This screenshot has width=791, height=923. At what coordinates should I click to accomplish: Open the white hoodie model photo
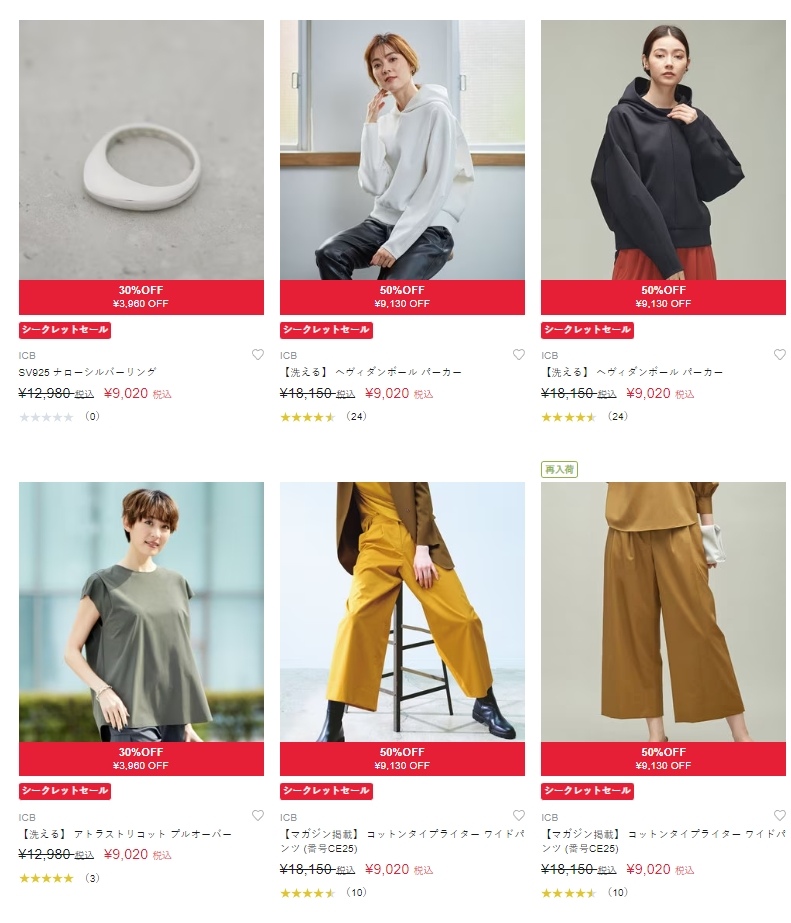coord(402,150)
